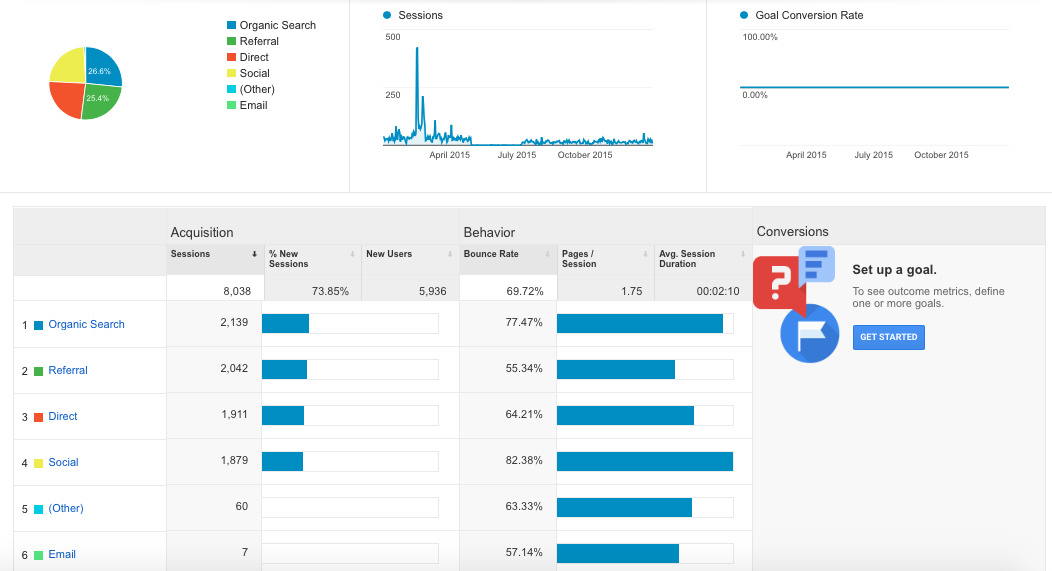The image size is (1052, 571).
Task: Click the 00:02:10 session duration total
Action: 718,291
